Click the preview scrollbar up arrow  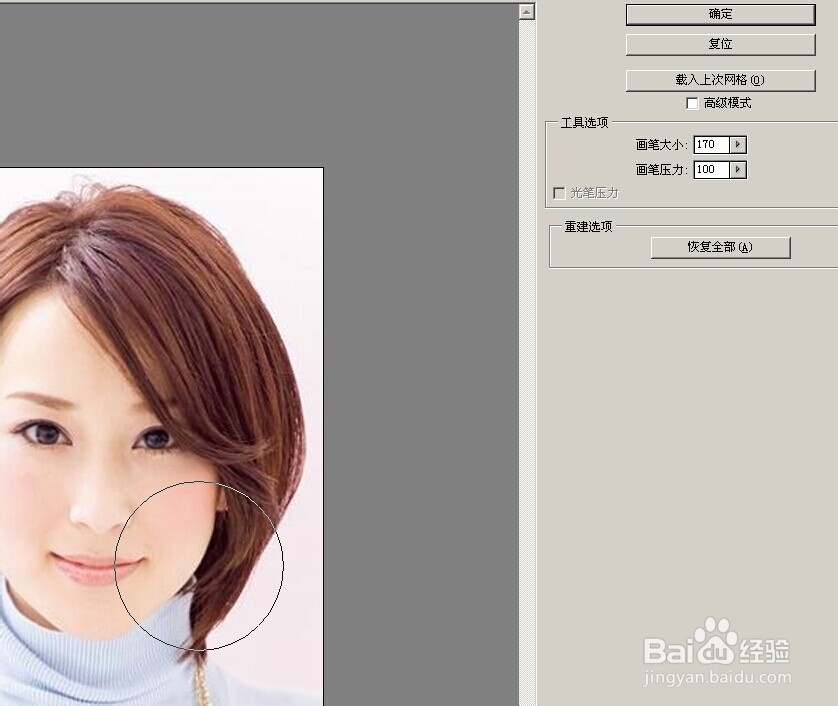point(527,12)
